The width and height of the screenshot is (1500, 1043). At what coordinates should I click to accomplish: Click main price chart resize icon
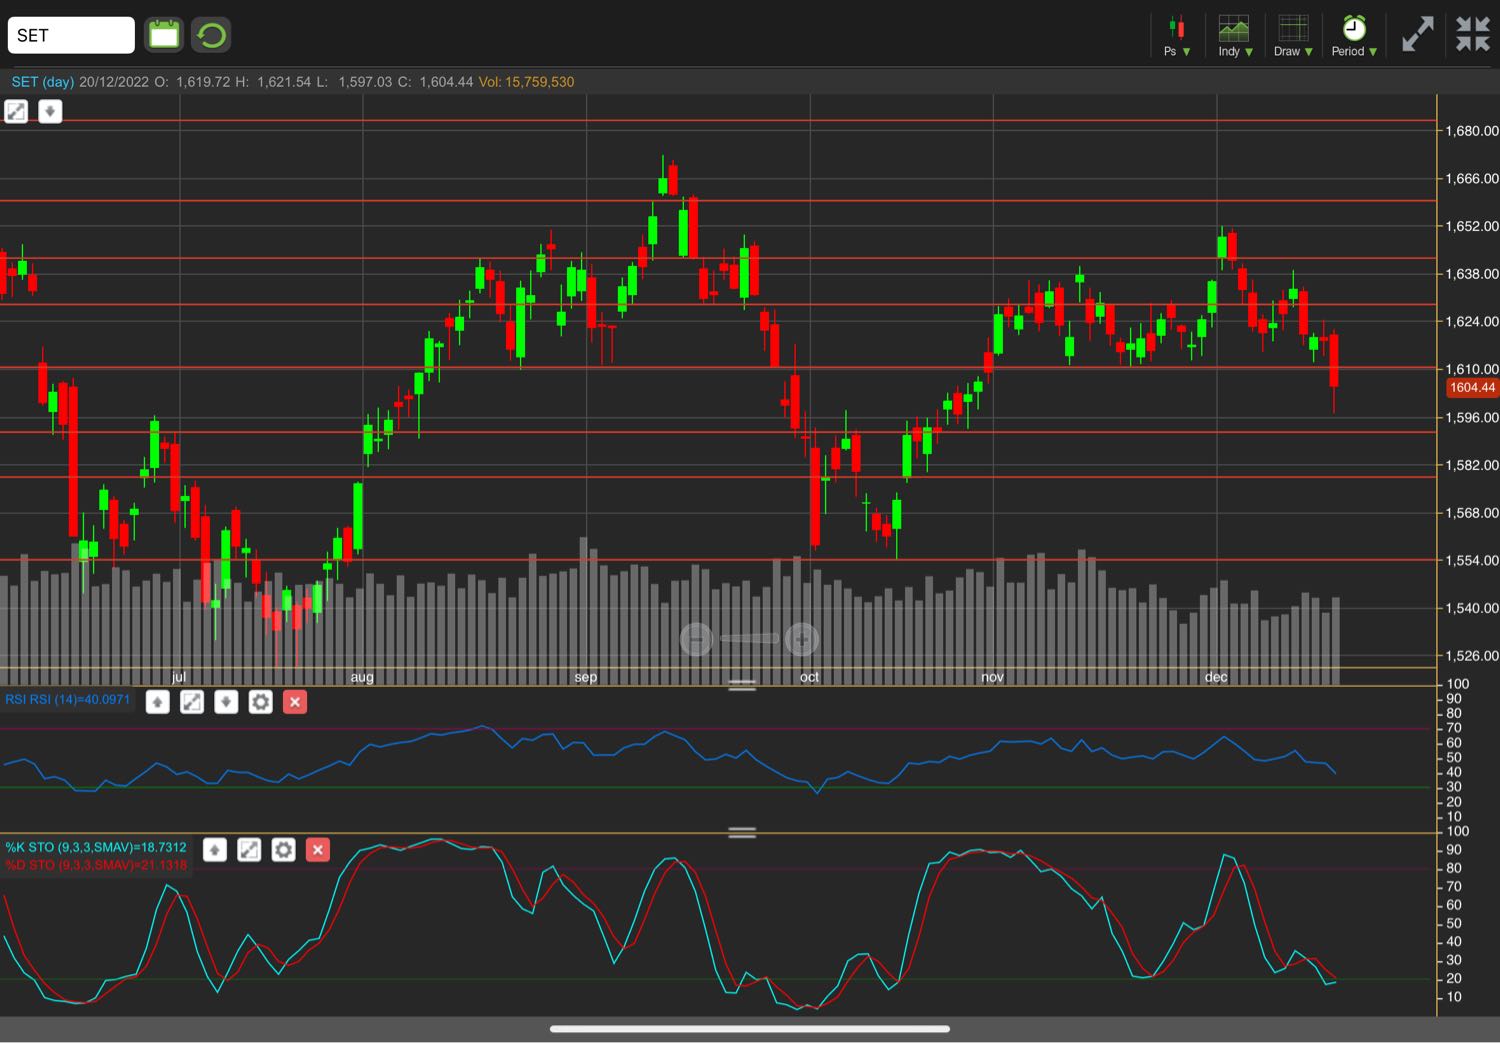(x=16, y=111)
